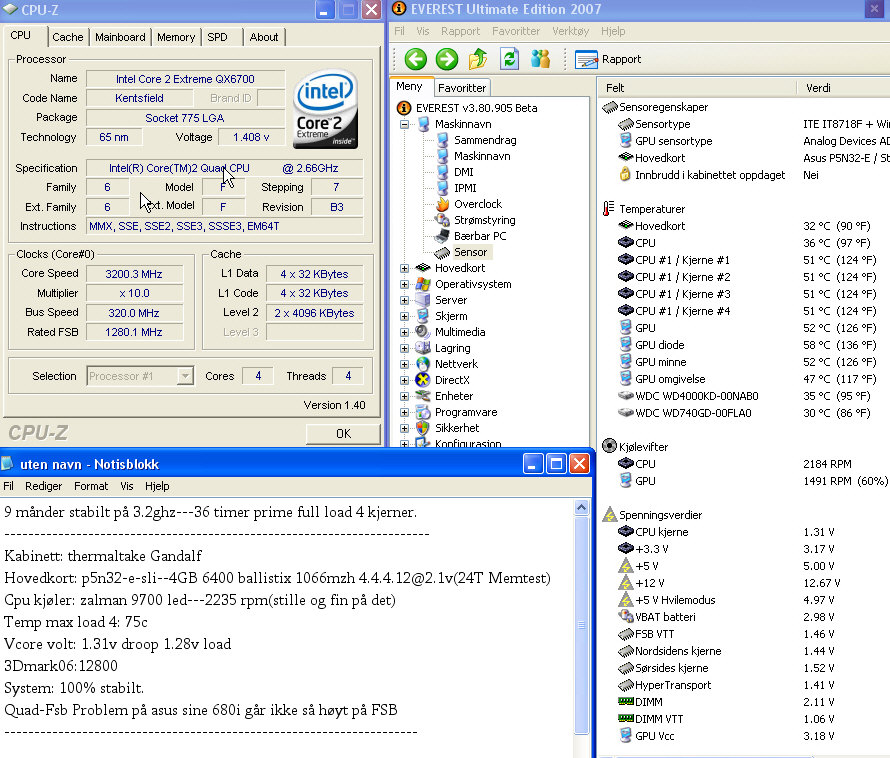Viewport: 890px width, 758px height.
Task: Click the fan icon beside Kjølevifter
Action: coord(609,446)
